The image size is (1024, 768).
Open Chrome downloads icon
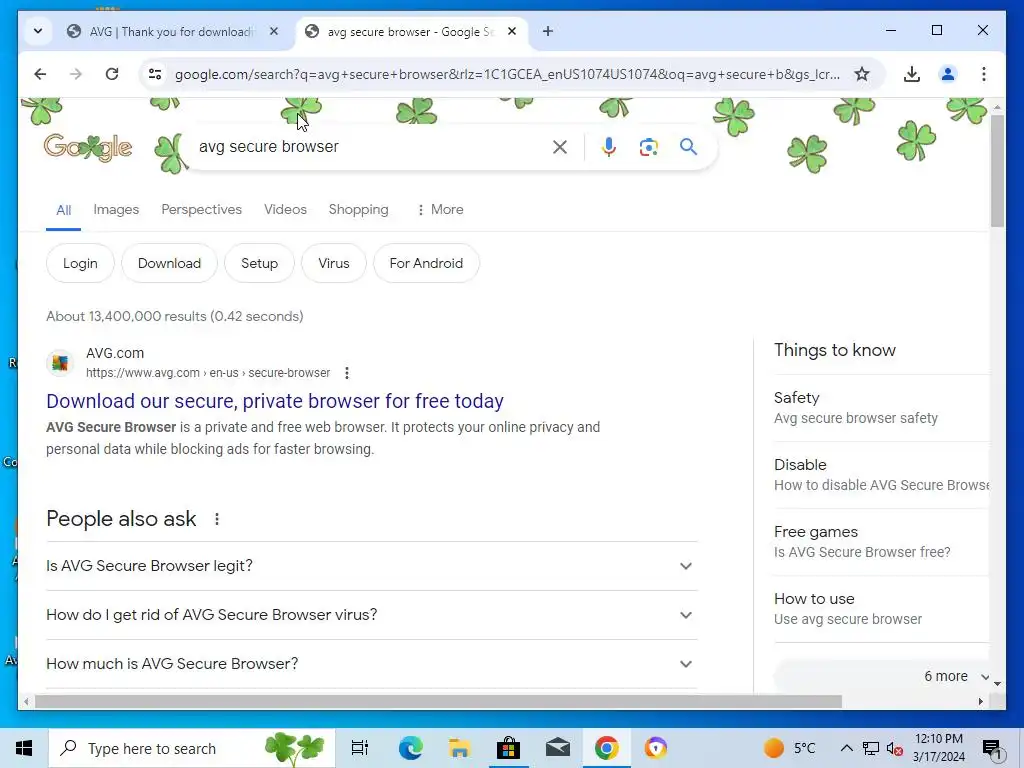(912, 74)
